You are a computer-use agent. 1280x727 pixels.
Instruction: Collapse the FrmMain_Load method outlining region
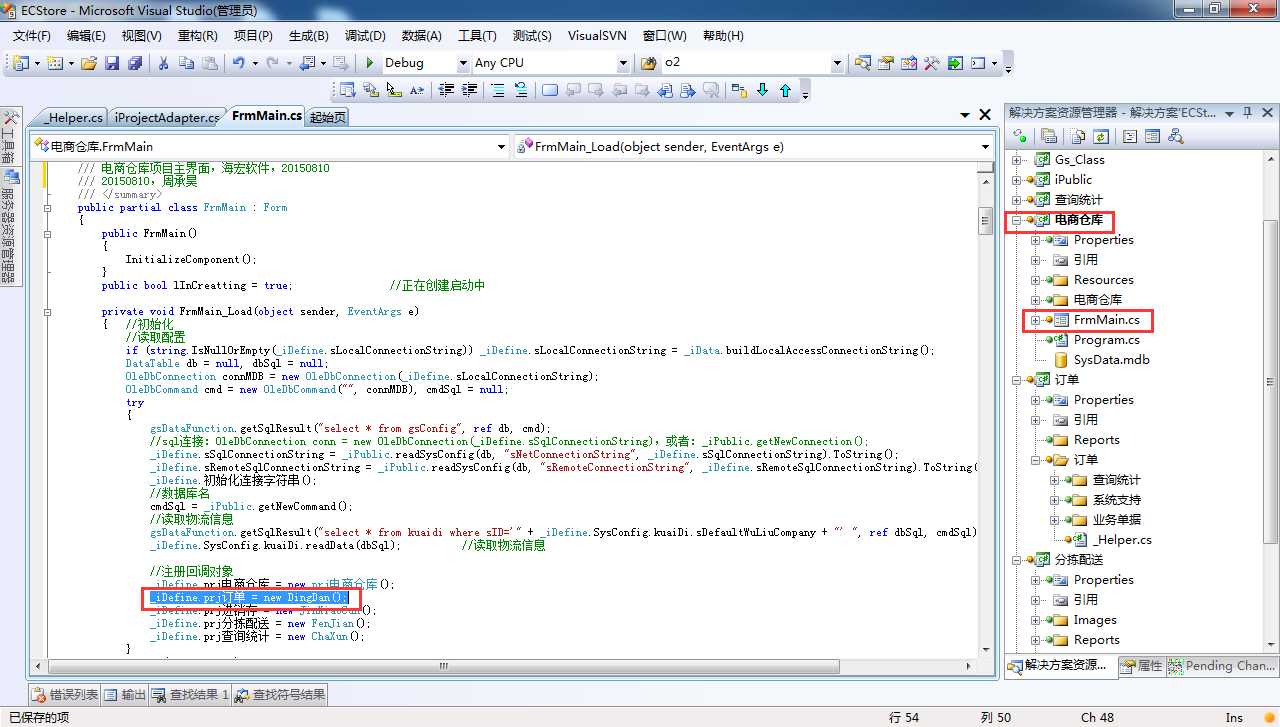[46, 311]
